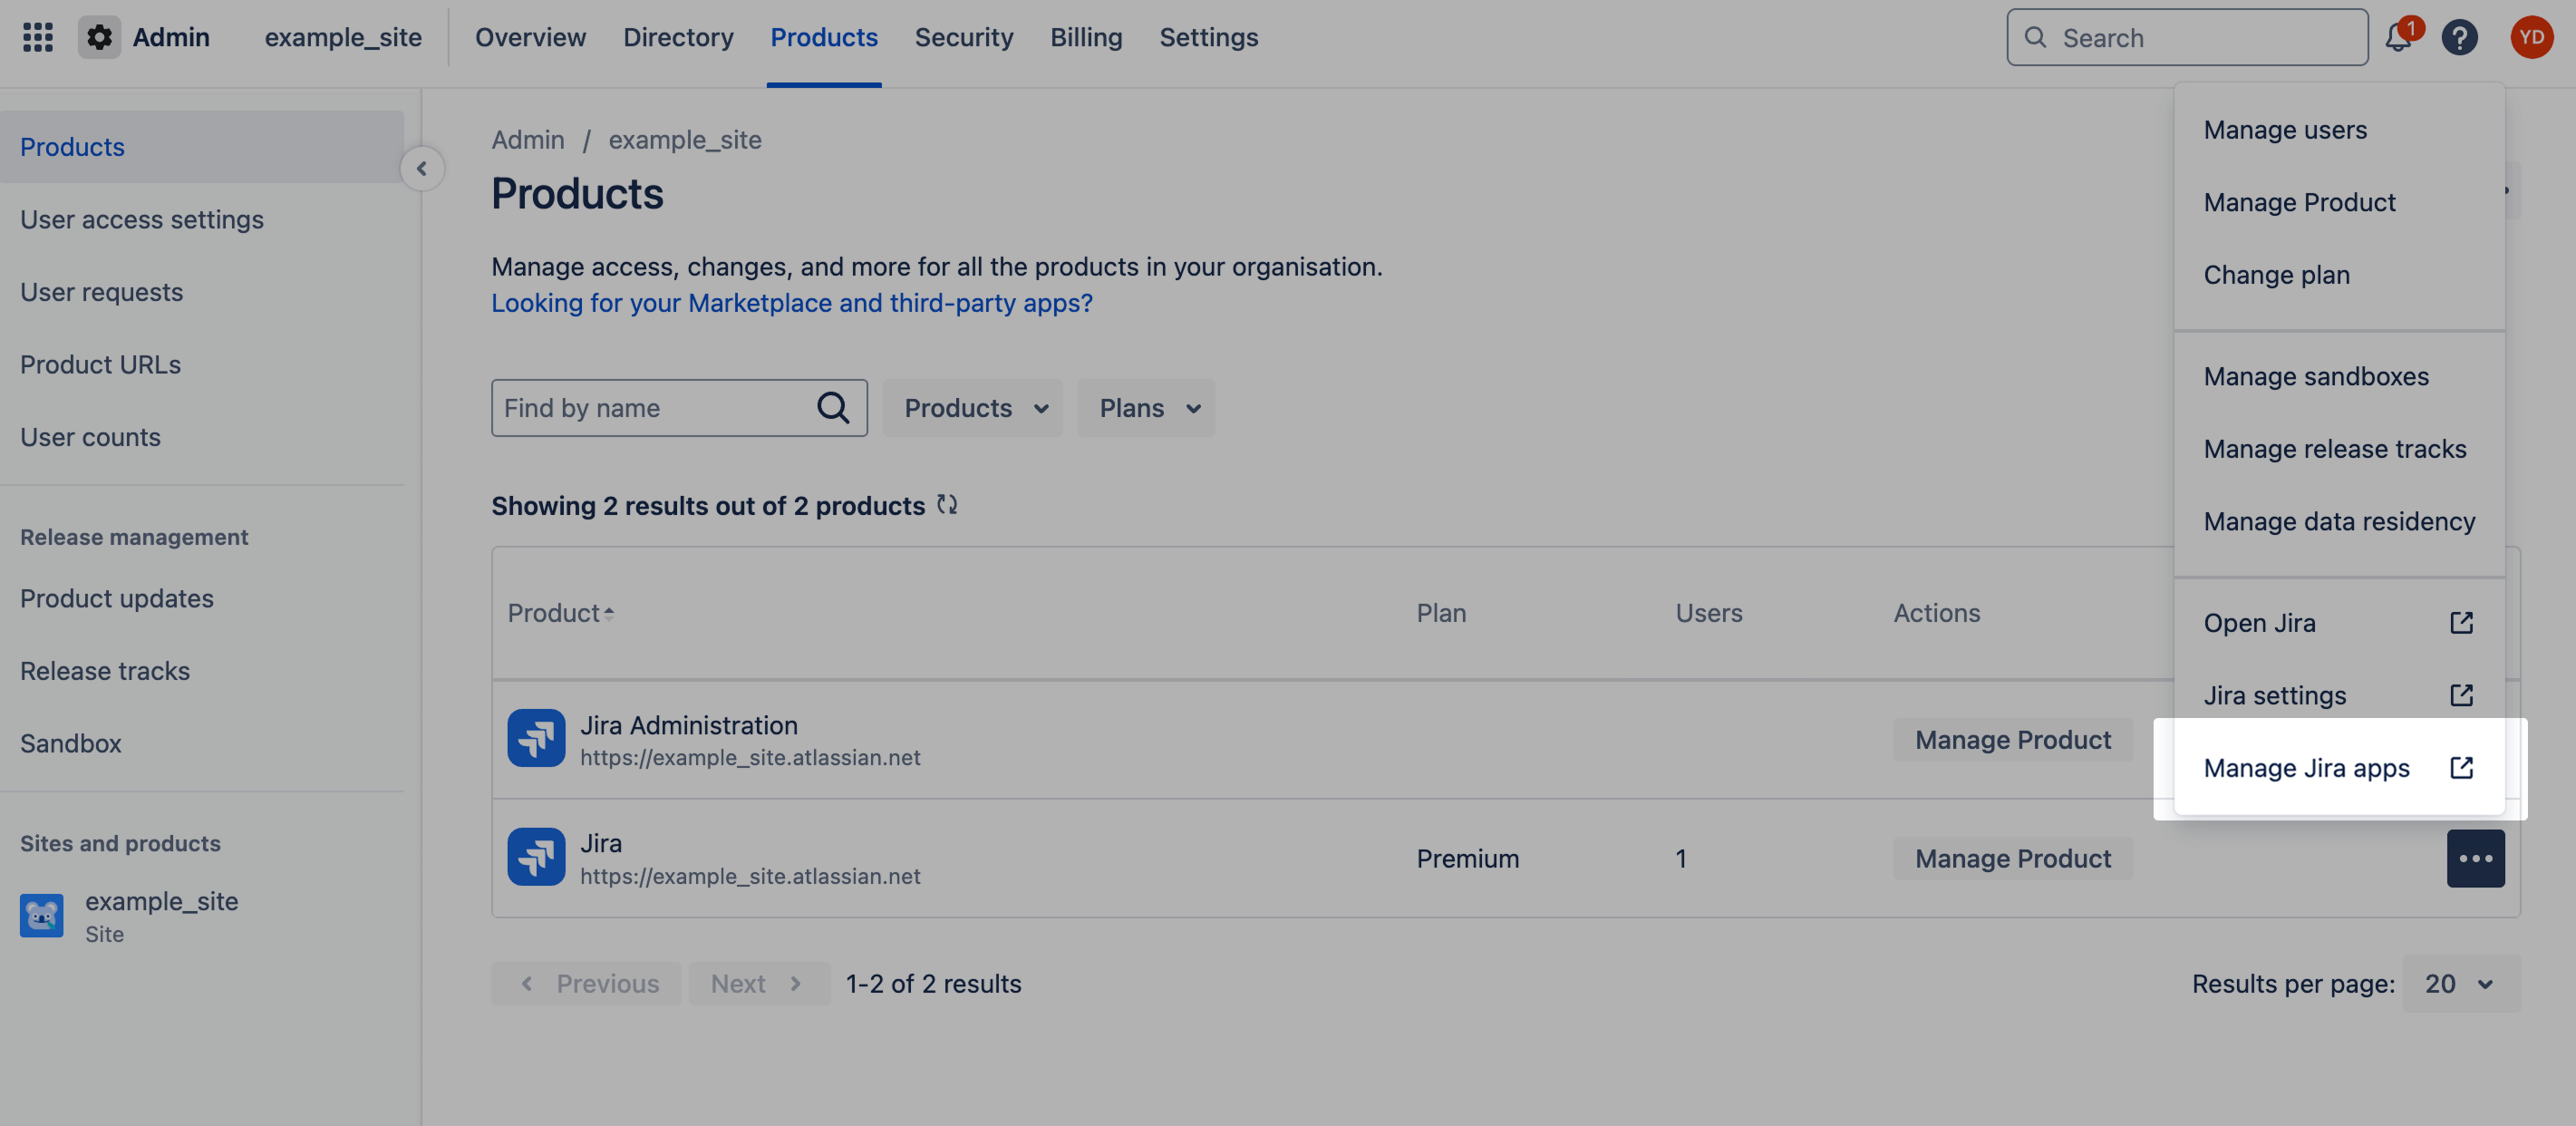Viewport: 2576px width, 1126px height.
Task: Select the Products top navigation tab
Action: [824, 37]
